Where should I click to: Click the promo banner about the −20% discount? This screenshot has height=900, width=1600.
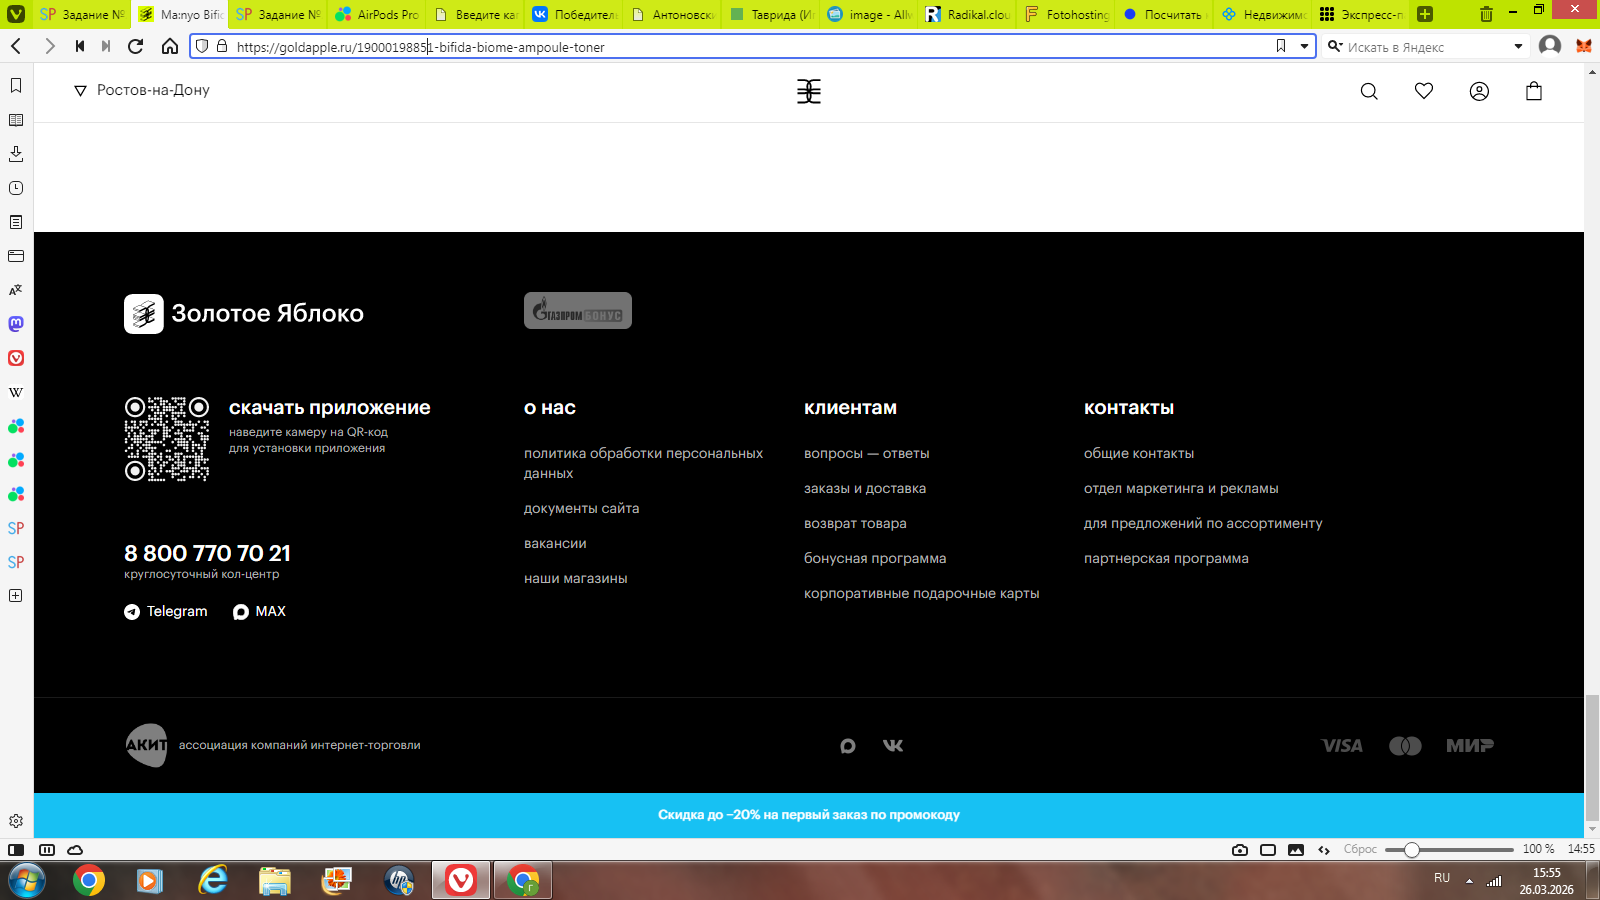(809, 816)
